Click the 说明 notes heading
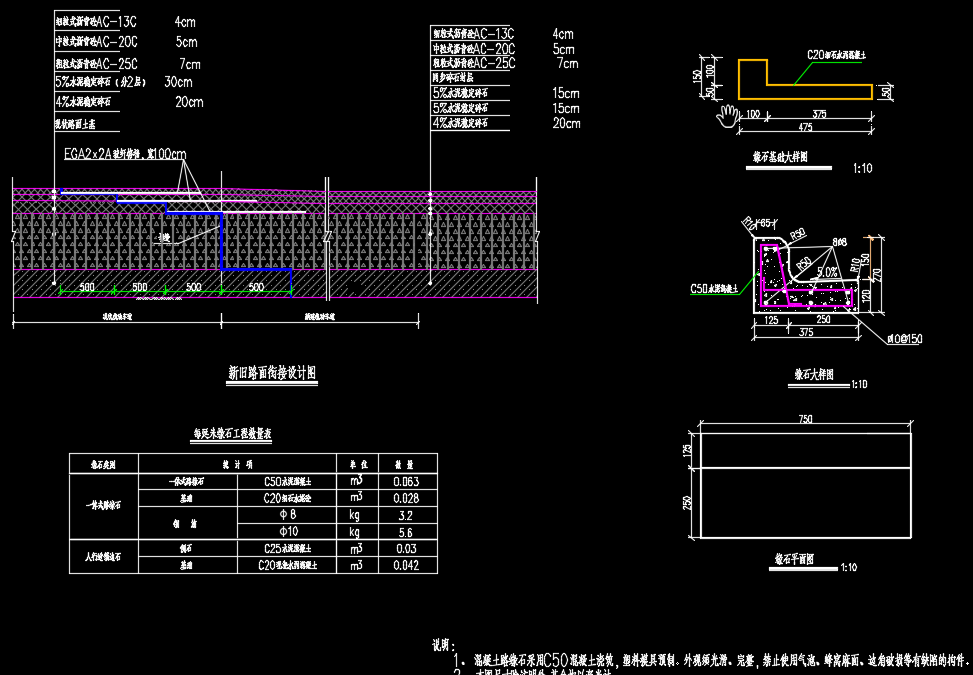The height and width of the screenshot is (675, 973). [444, 646]
